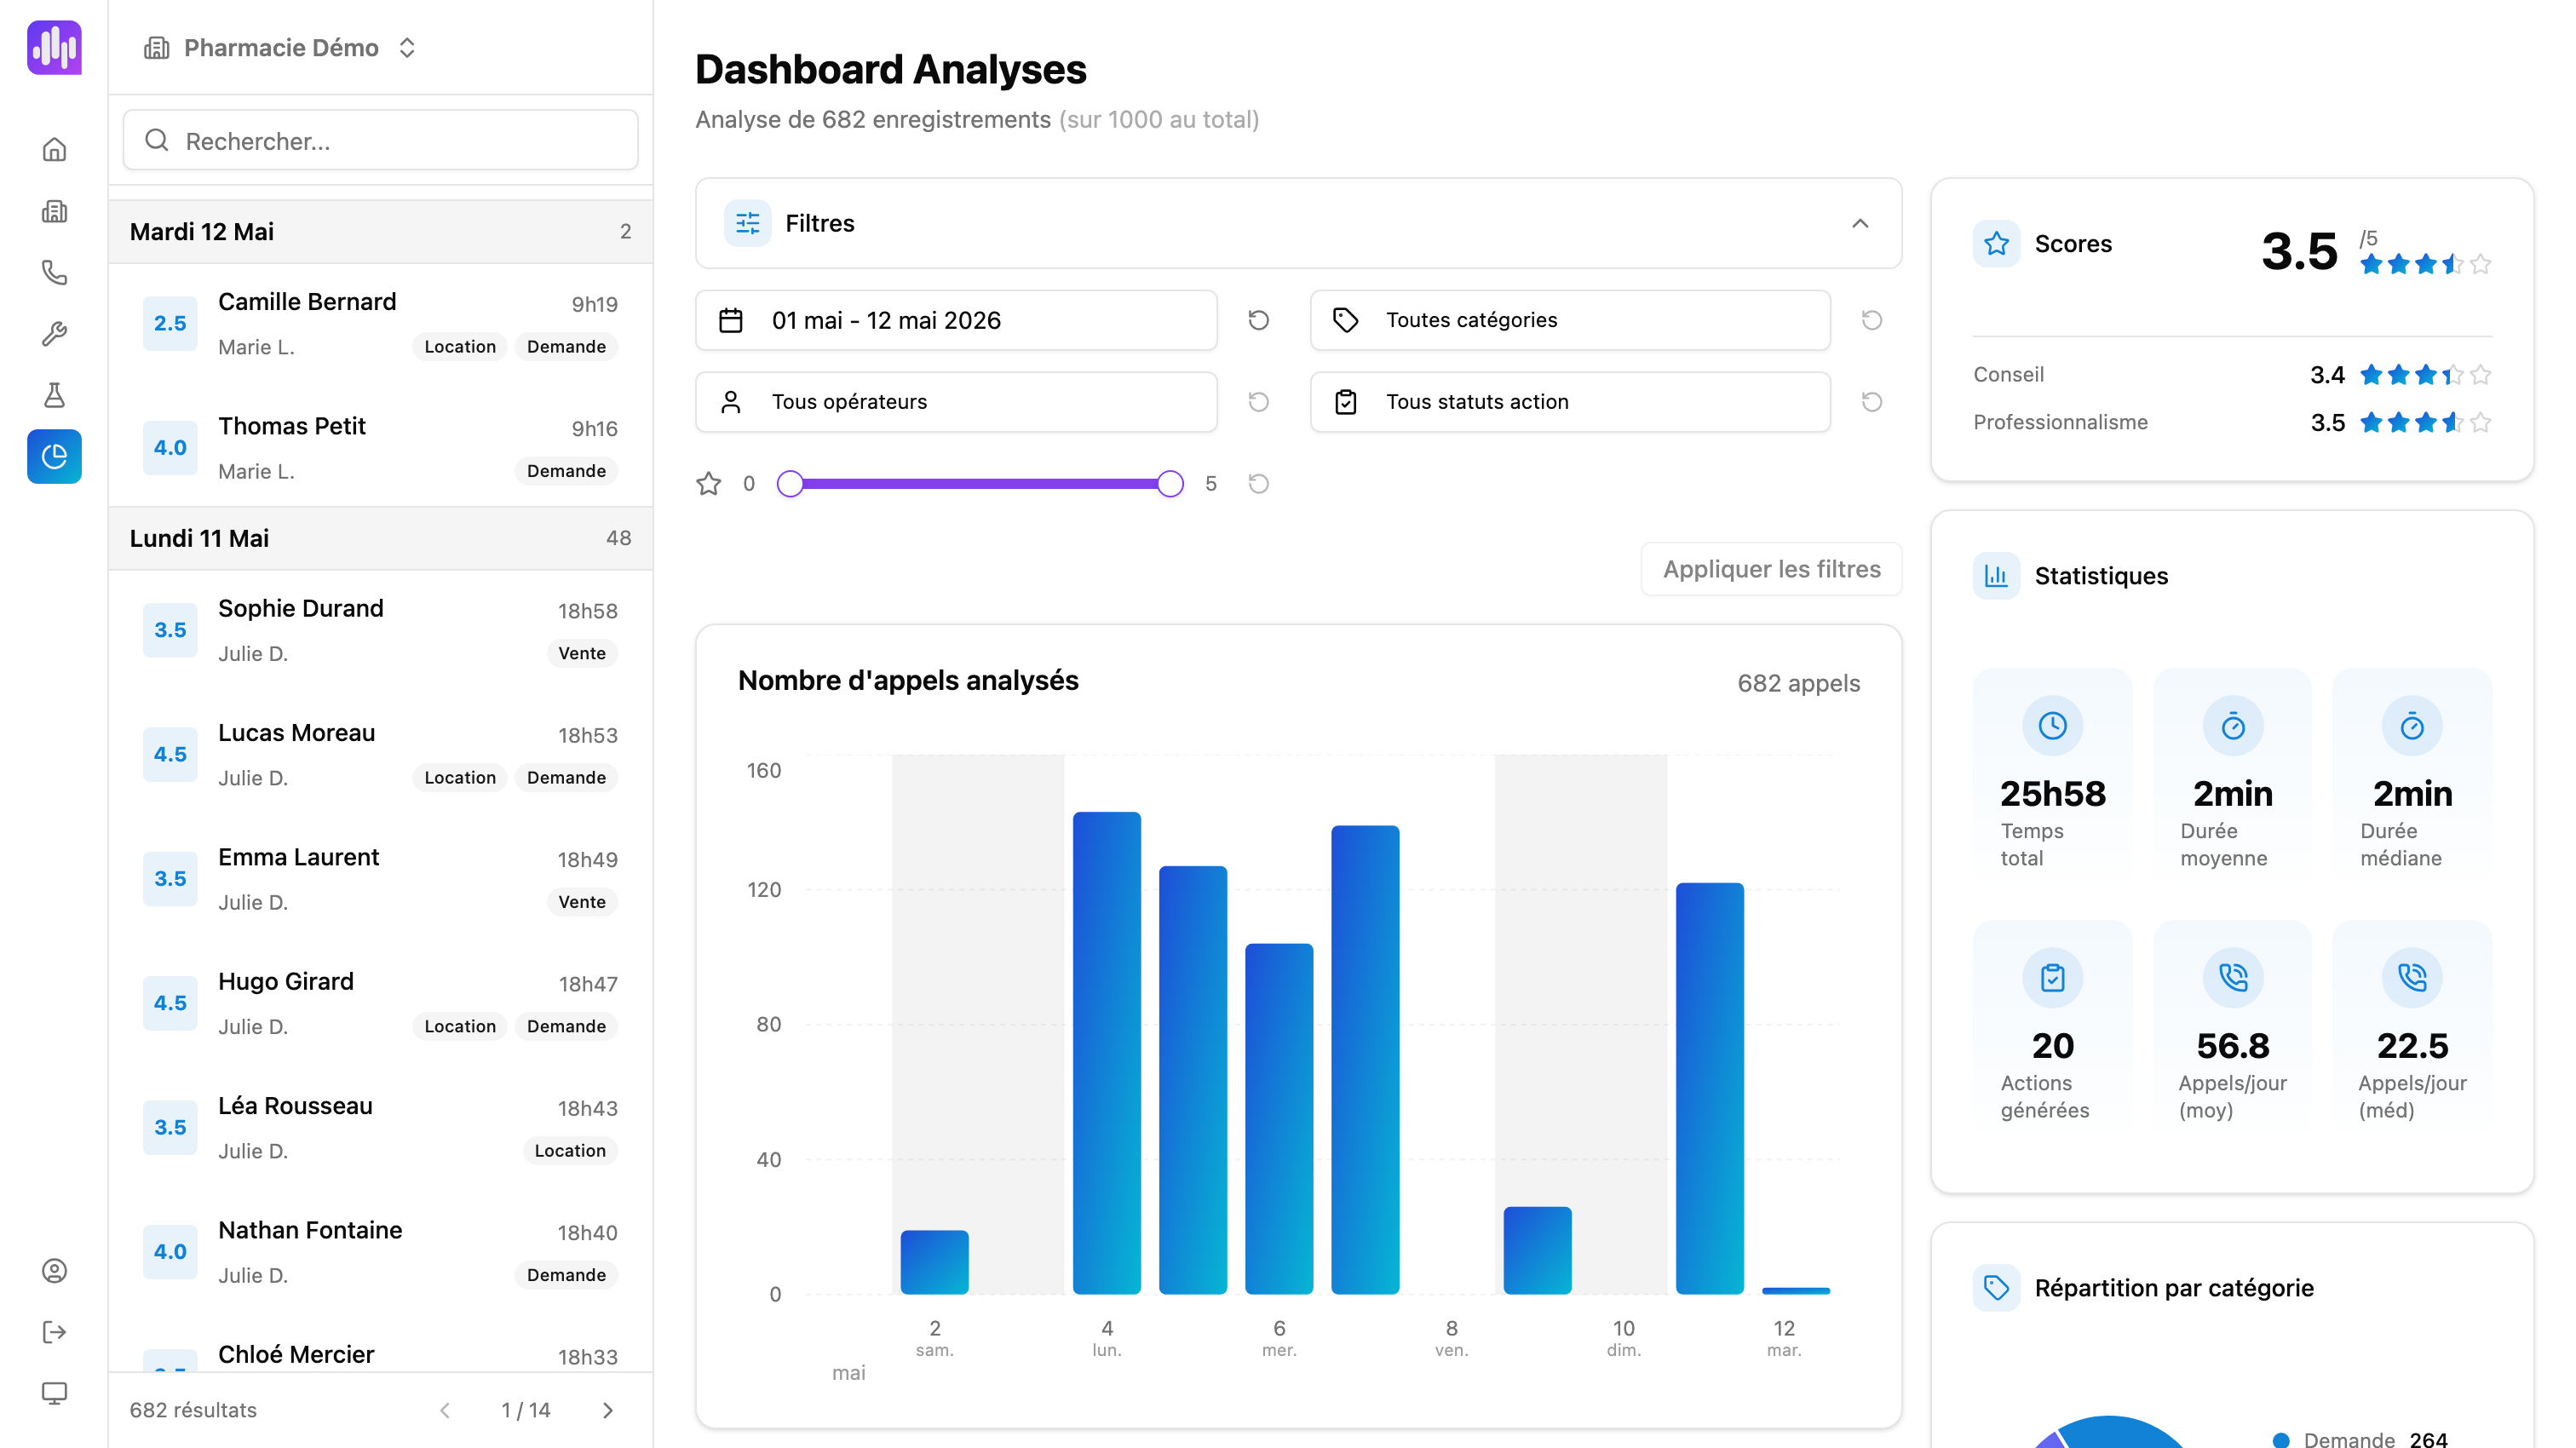Open Thomas Petit call record

(380, 448)
